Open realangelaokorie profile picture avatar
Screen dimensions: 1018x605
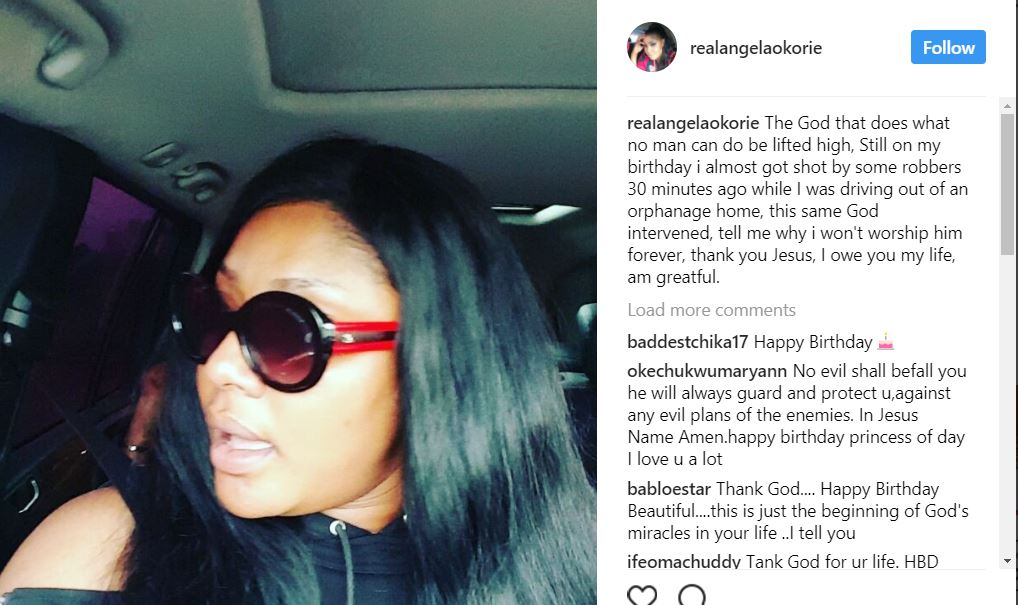(x=652, y=47)
